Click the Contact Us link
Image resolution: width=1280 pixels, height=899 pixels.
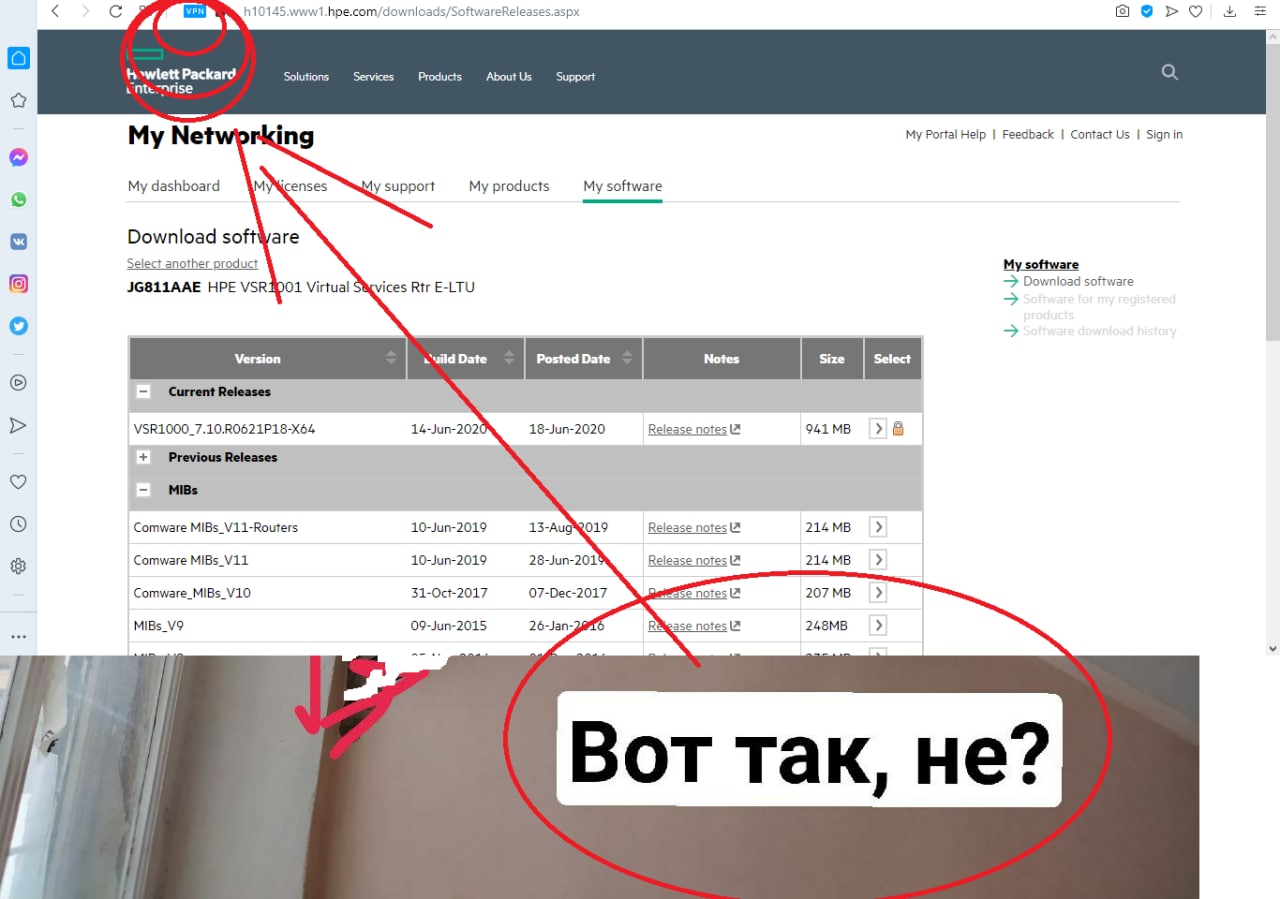click(x=1100, y=135)
